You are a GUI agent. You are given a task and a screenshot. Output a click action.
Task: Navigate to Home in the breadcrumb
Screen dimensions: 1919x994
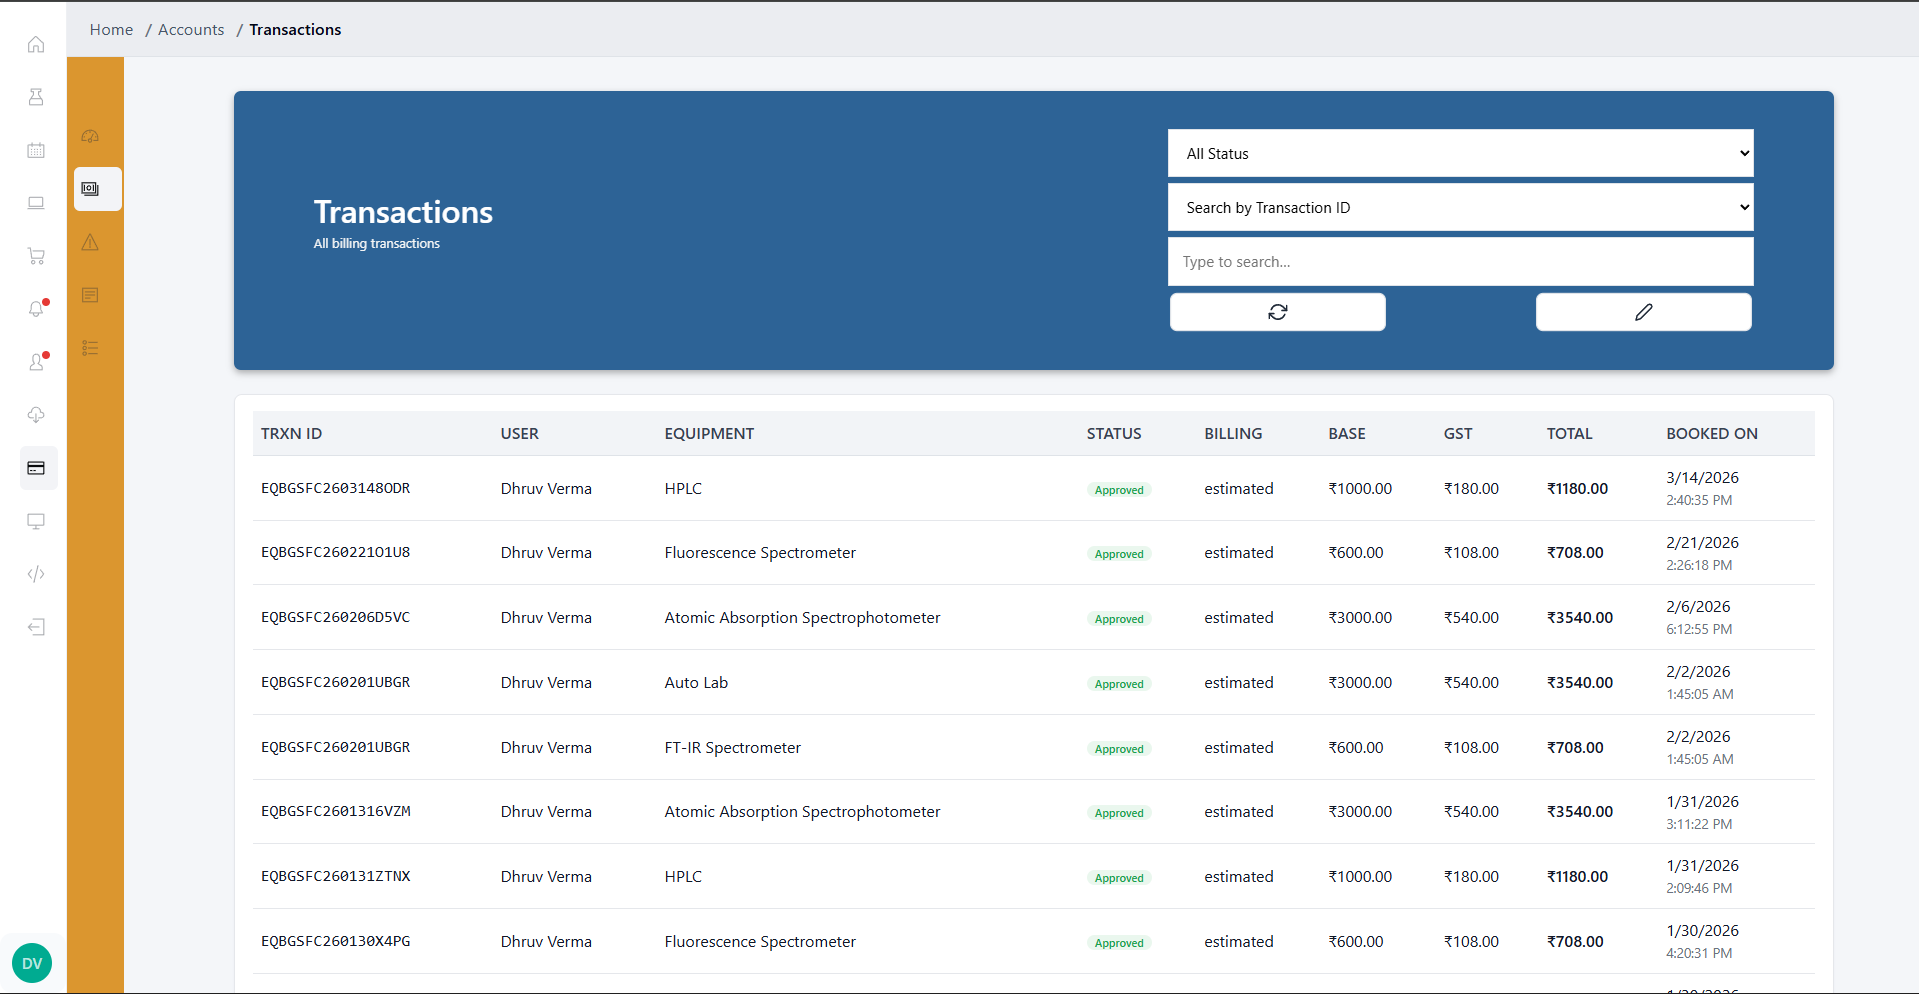tap(111, 30)
